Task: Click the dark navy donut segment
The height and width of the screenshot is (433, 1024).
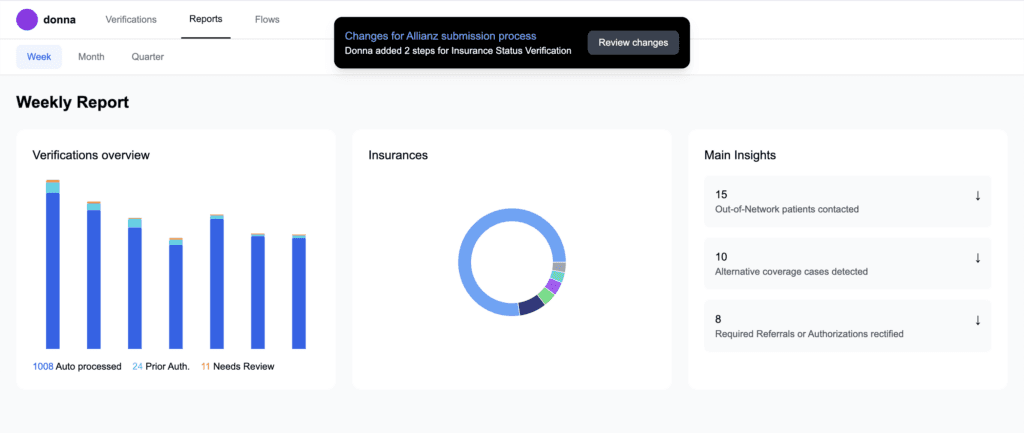Action: pos(530,306)
